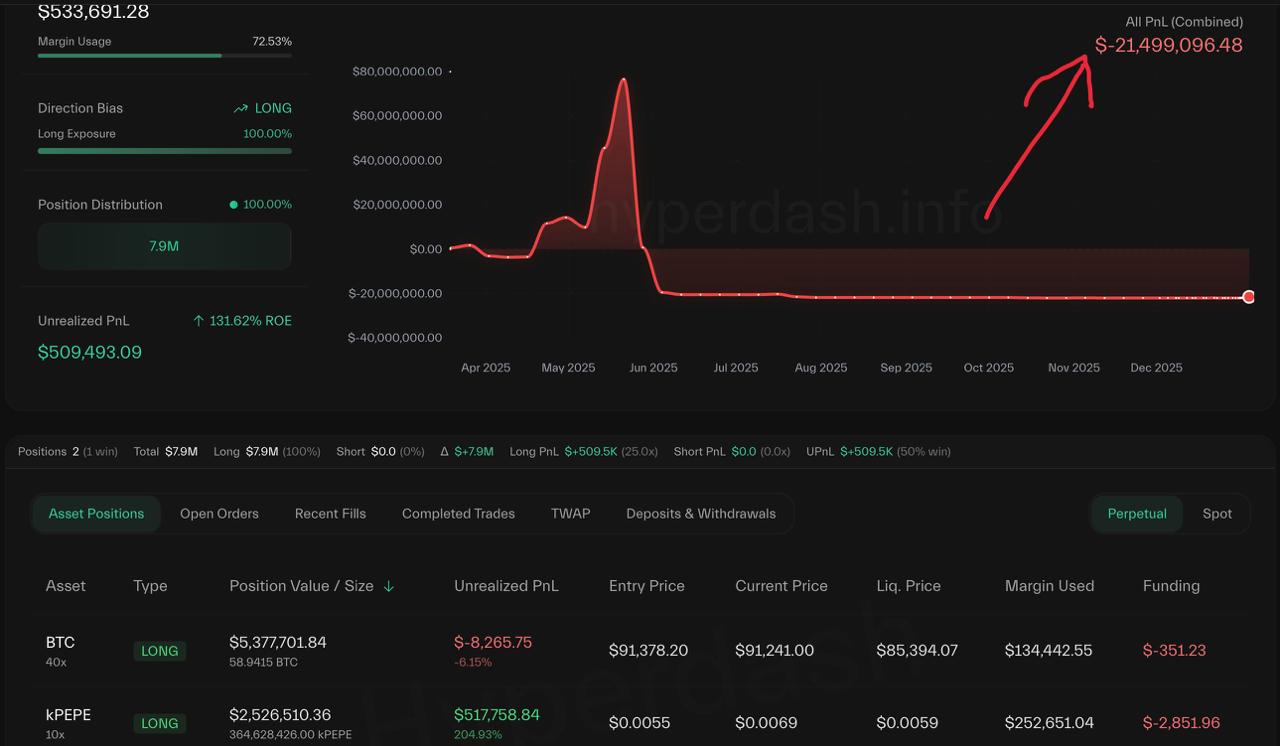Click the delta symbol in the positions summary

click(445, 452)
